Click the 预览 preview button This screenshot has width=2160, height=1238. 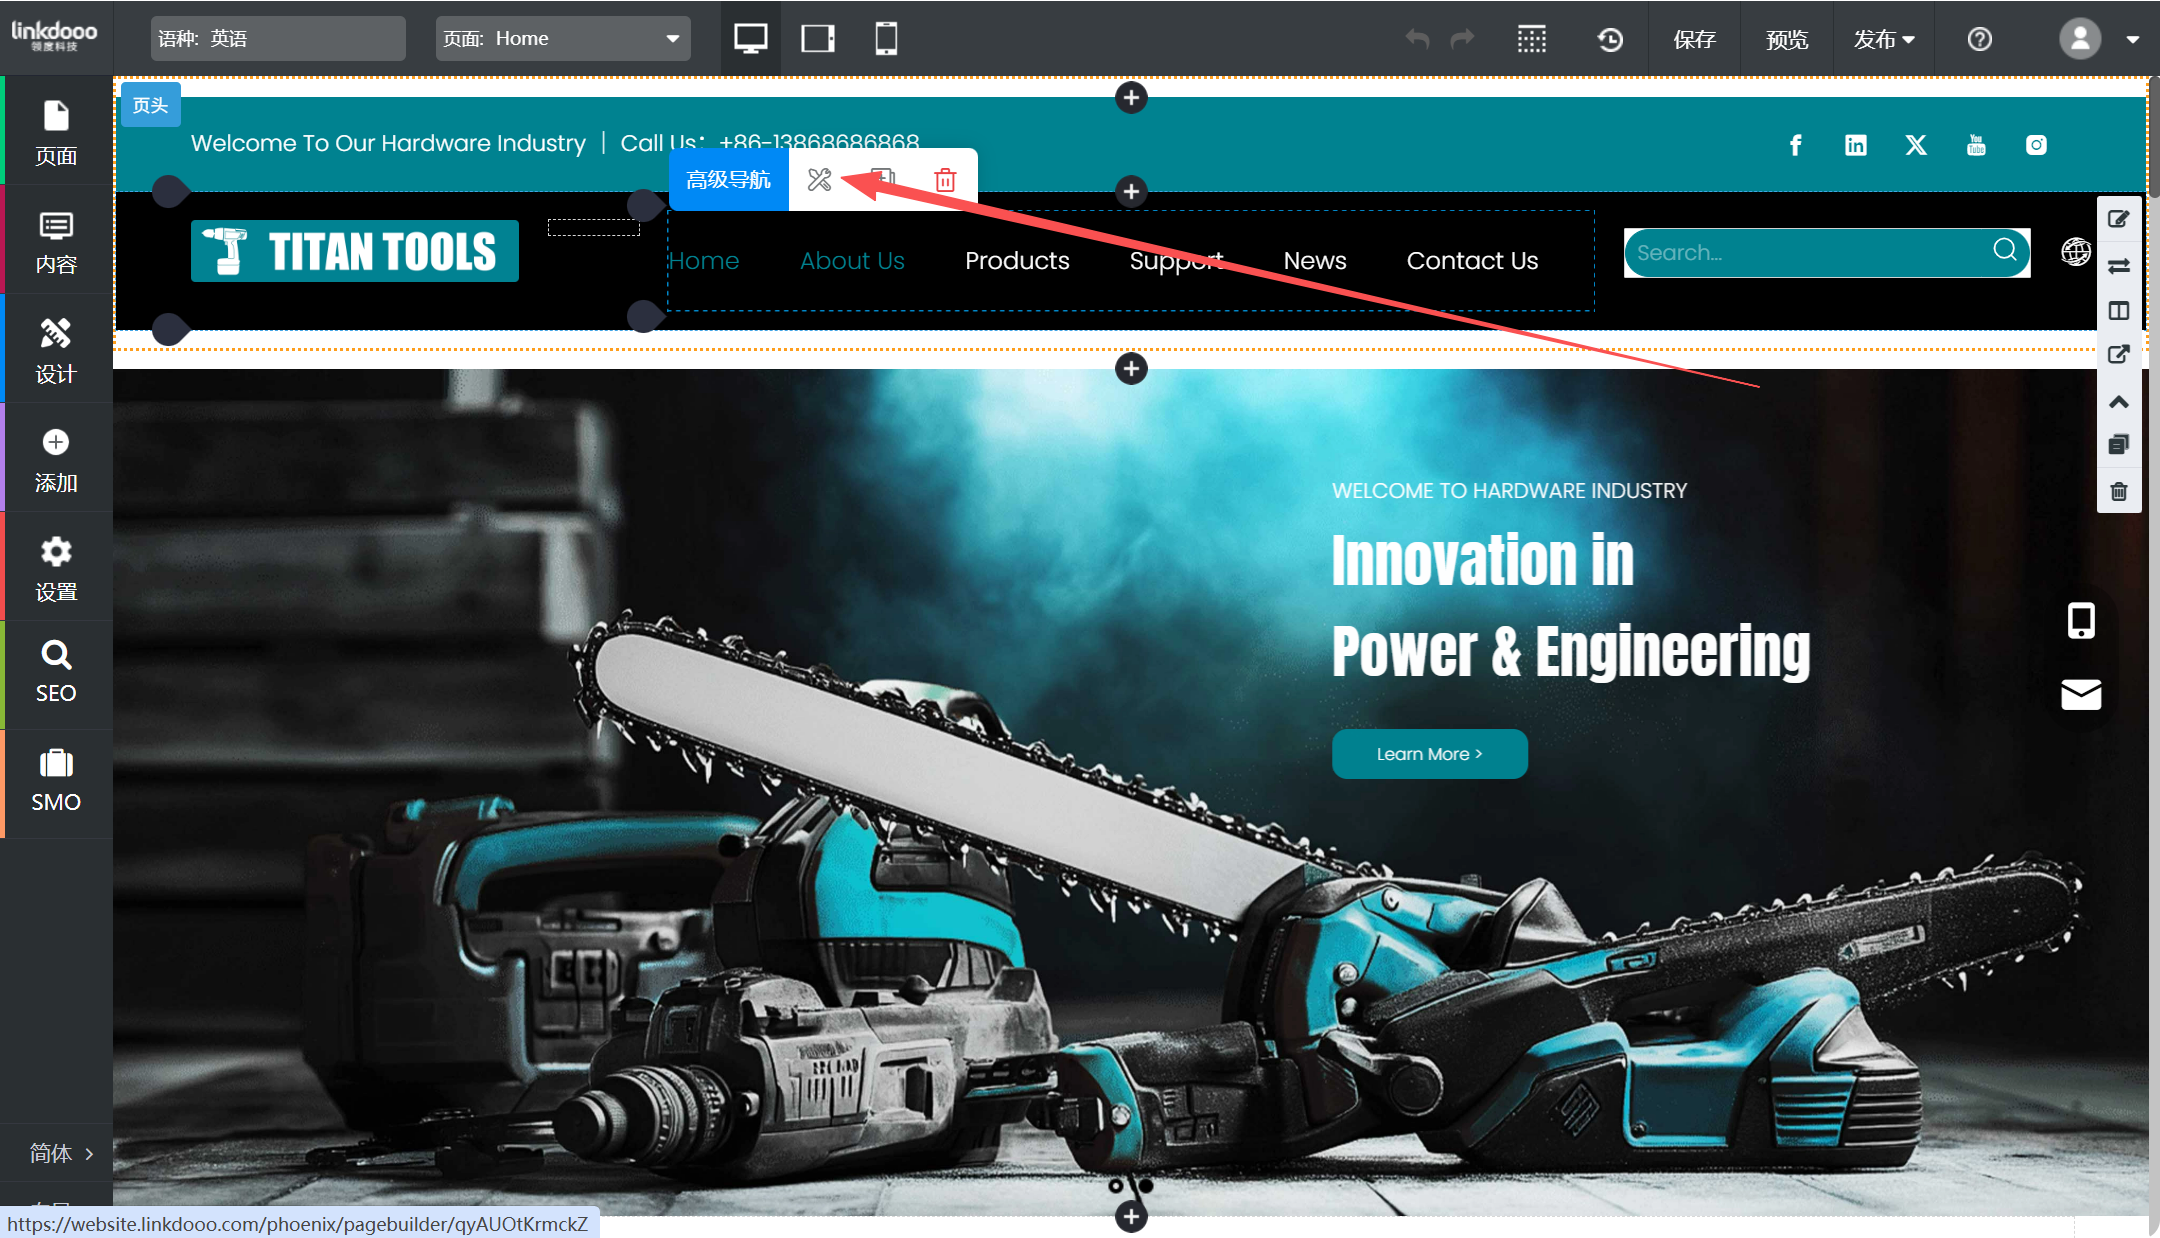[1786, 39]
